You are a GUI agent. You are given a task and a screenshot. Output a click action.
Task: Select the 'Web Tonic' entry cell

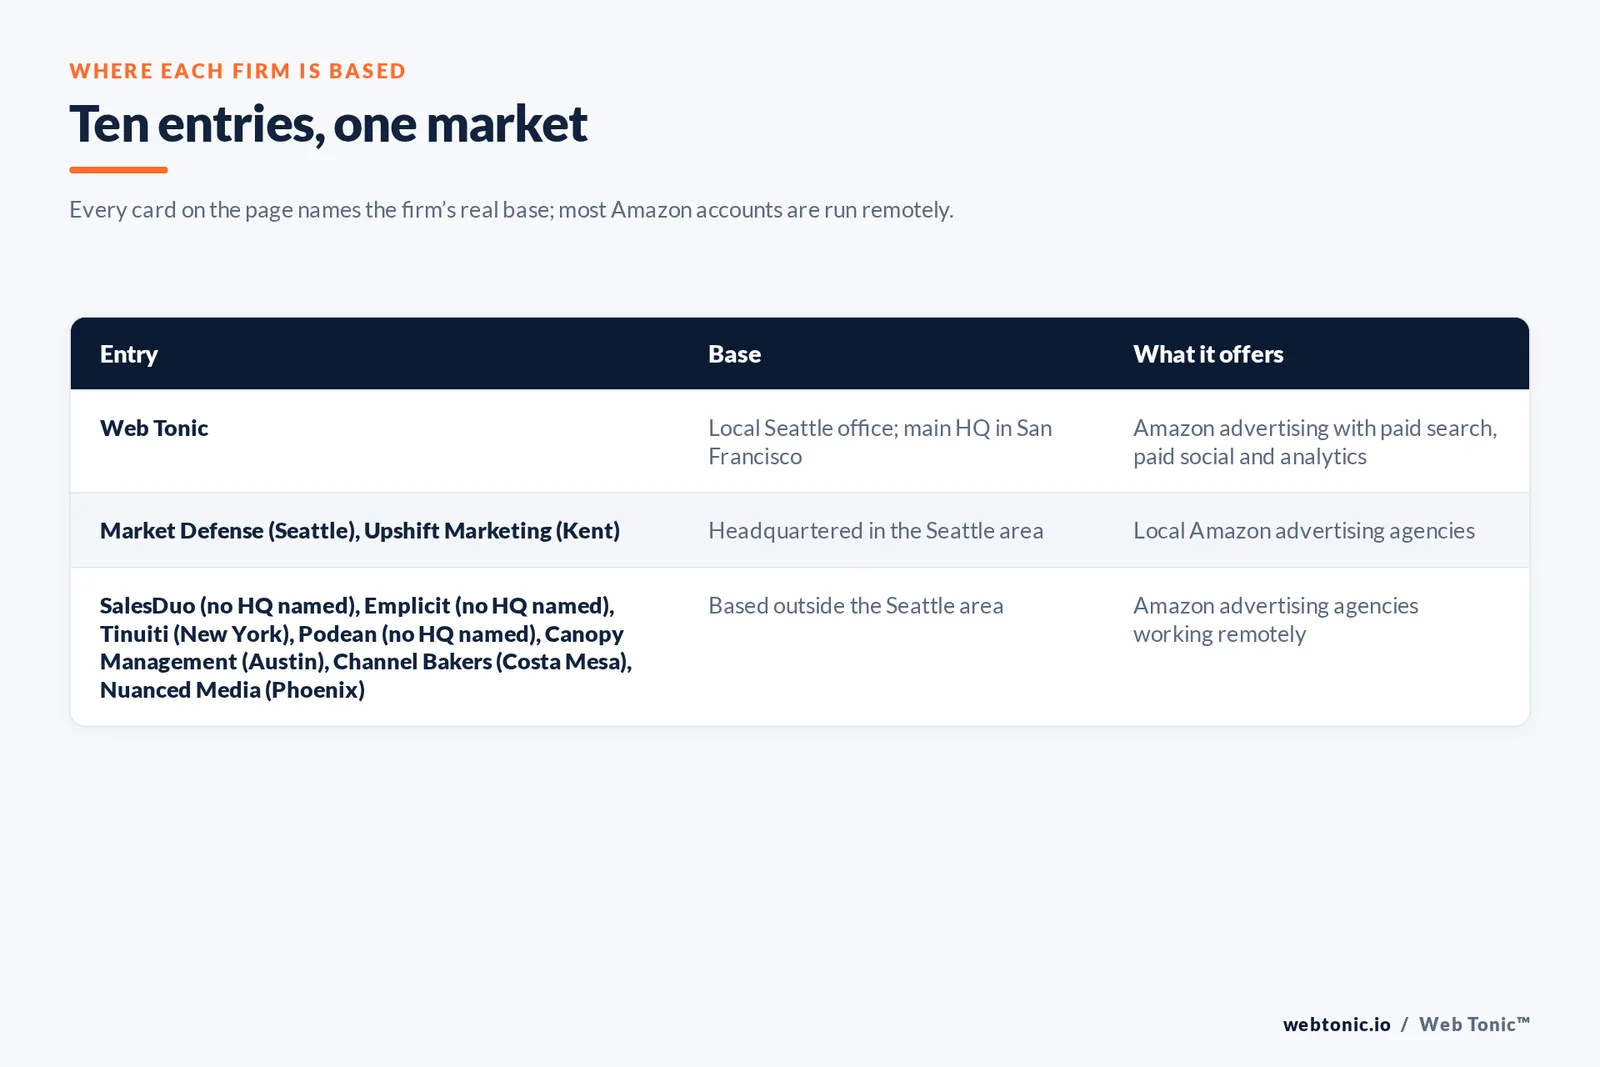pyautogui.click(x=154, y=428)
